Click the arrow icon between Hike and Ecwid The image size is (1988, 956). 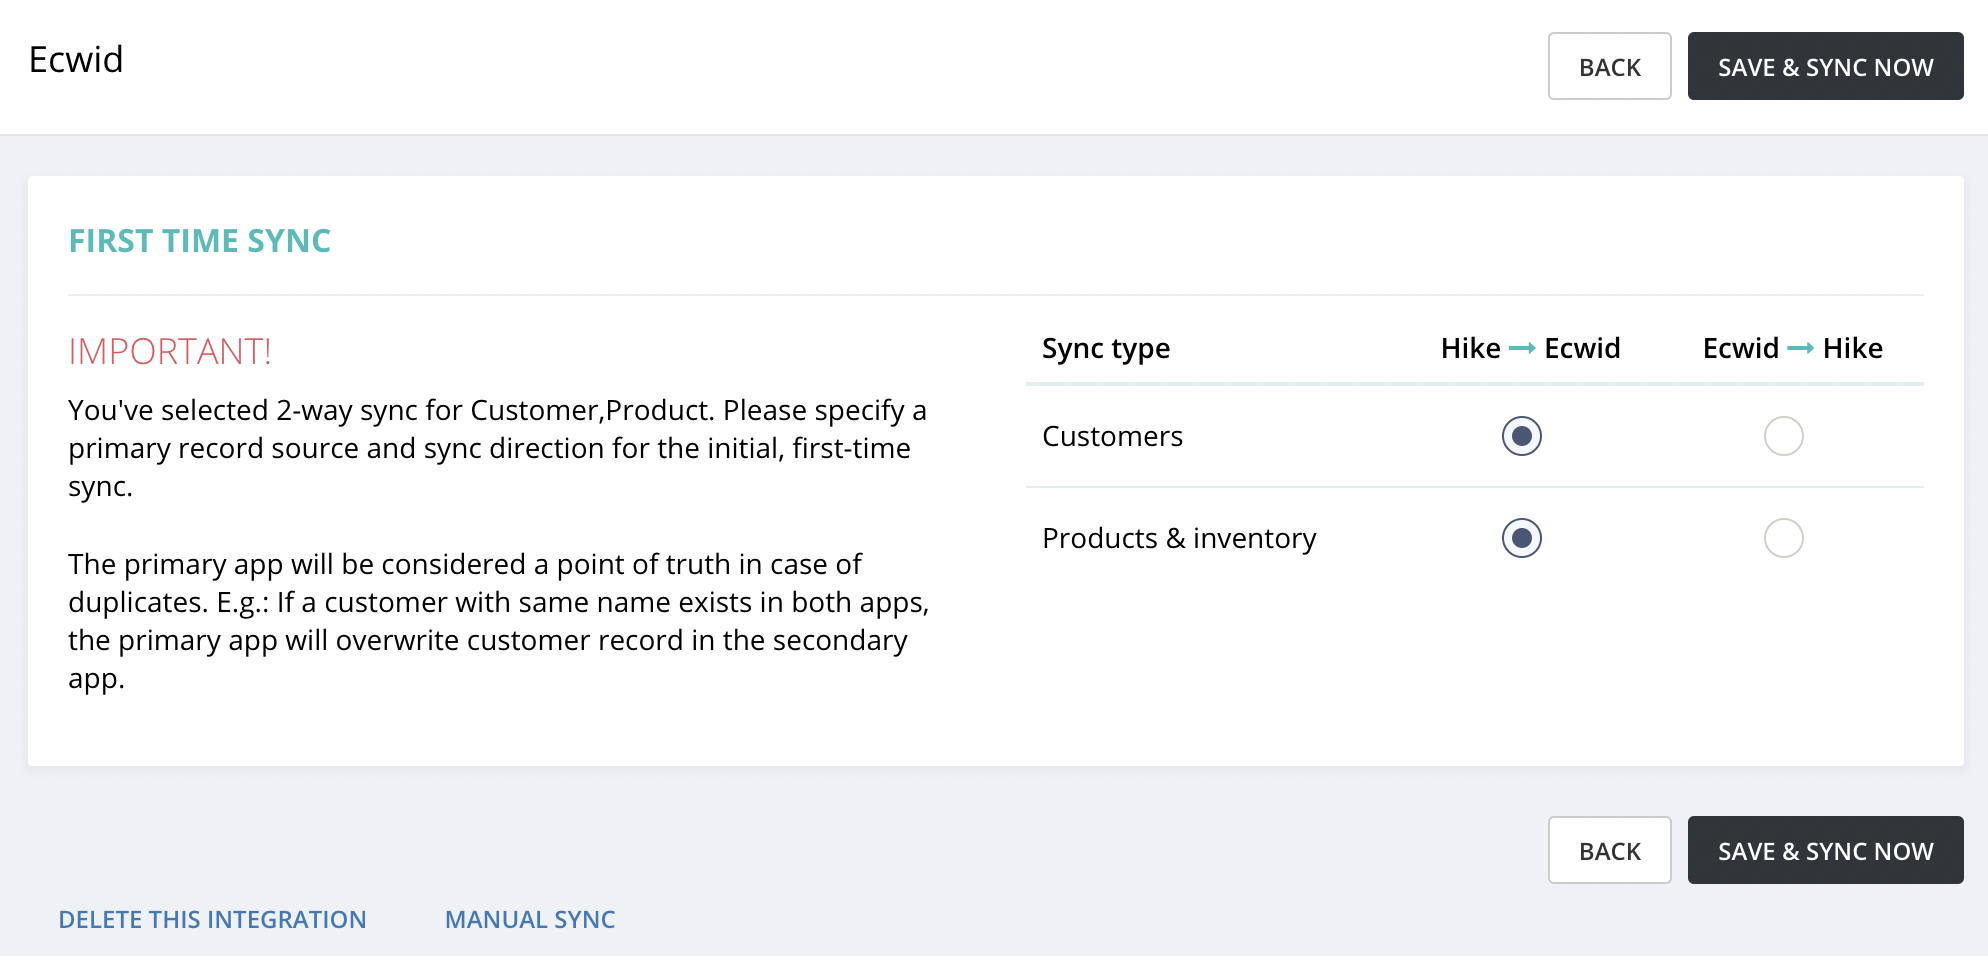click(1522, 348)
